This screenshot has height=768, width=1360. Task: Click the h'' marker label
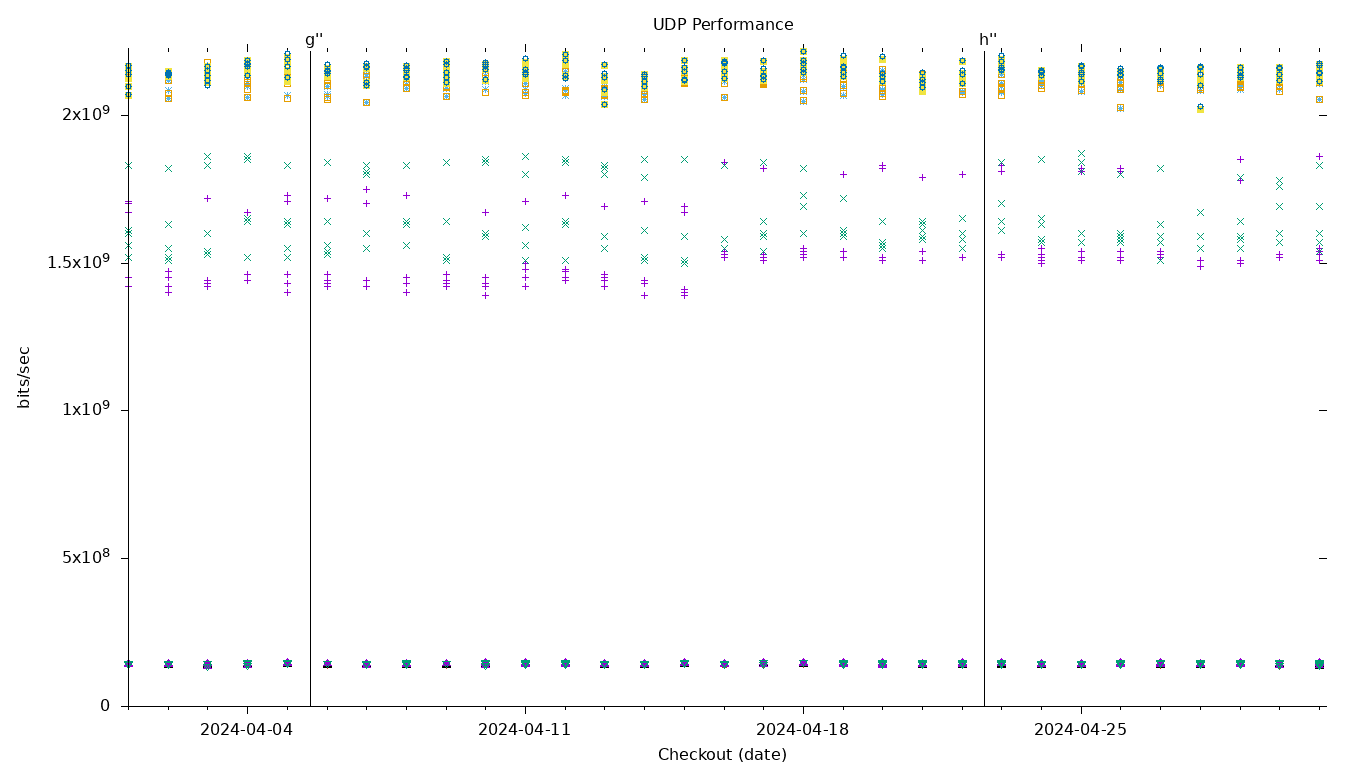click(x=988, y=40)
